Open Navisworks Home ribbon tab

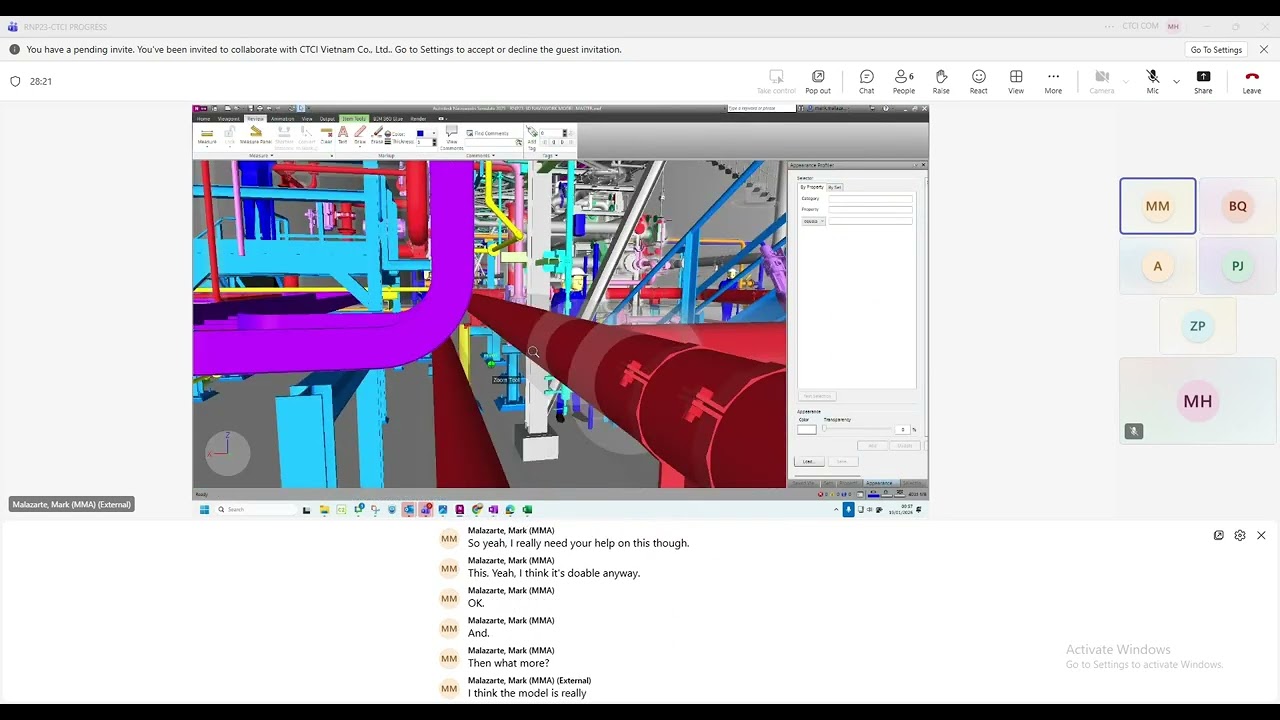pos(203,119)
